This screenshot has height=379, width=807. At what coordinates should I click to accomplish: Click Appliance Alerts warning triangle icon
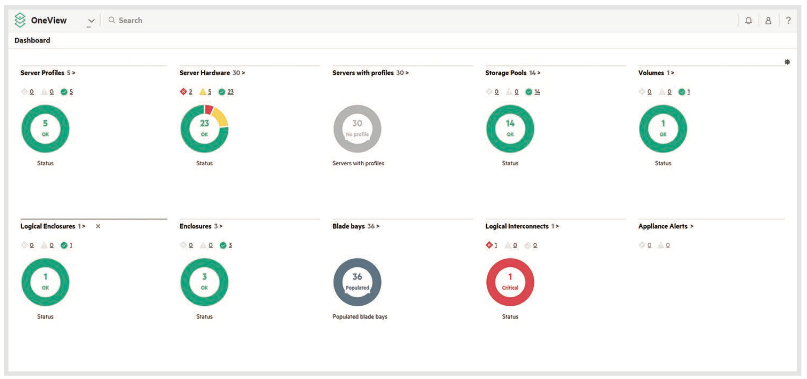coord(661,245)
